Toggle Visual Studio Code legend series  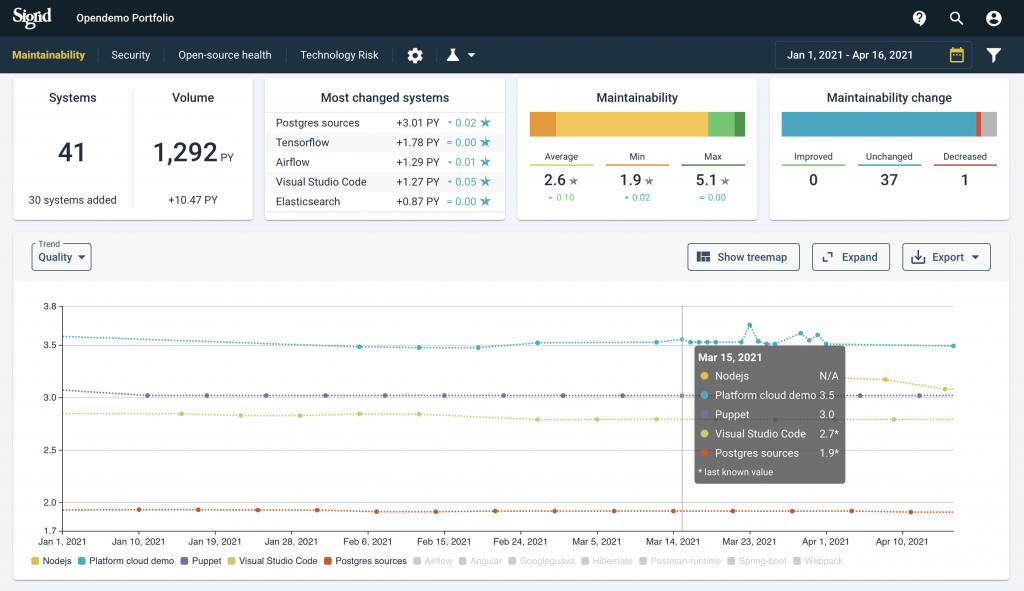272,561
